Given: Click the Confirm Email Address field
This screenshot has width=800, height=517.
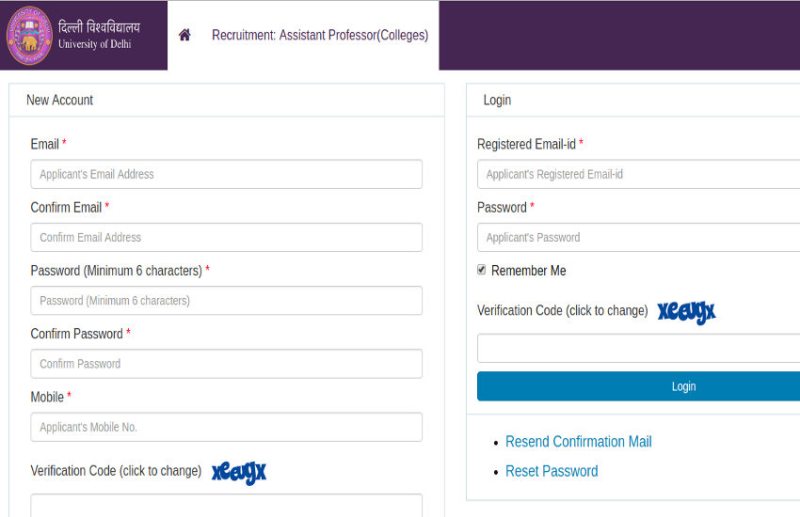Looking at the screenshot, I should coord(226,237).
